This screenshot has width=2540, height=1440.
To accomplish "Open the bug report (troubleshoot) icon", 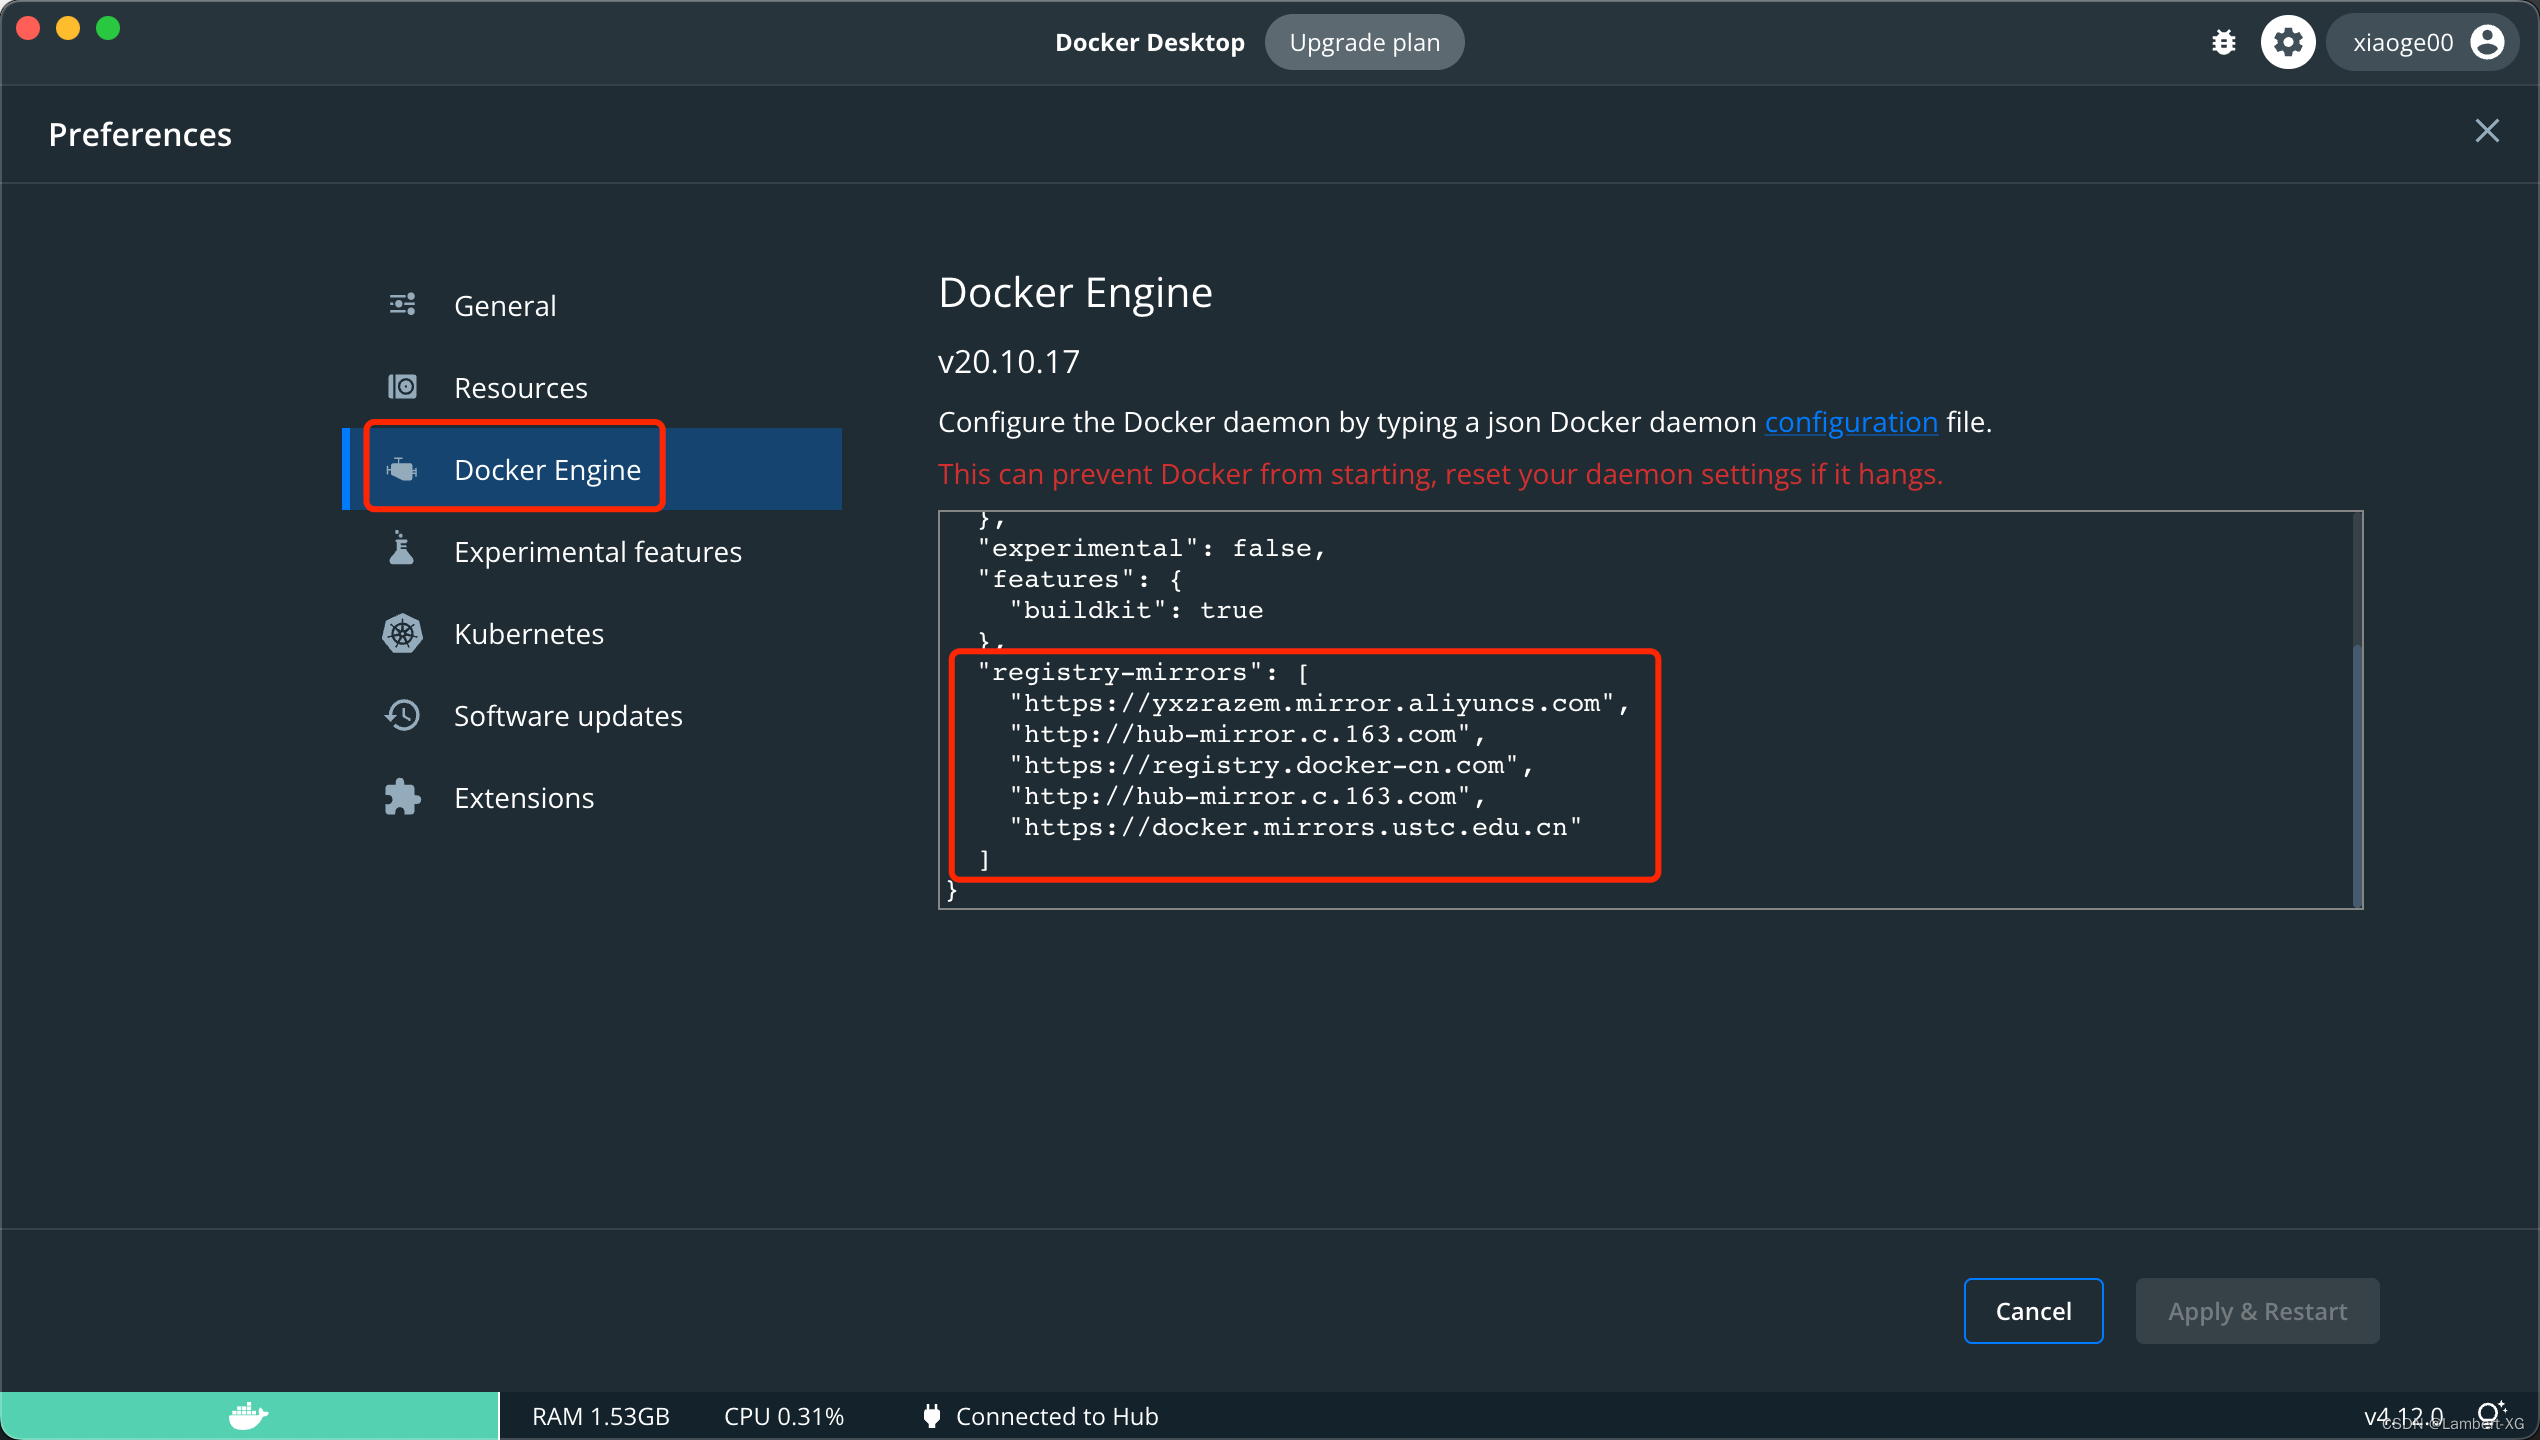I will point(2223,41).
